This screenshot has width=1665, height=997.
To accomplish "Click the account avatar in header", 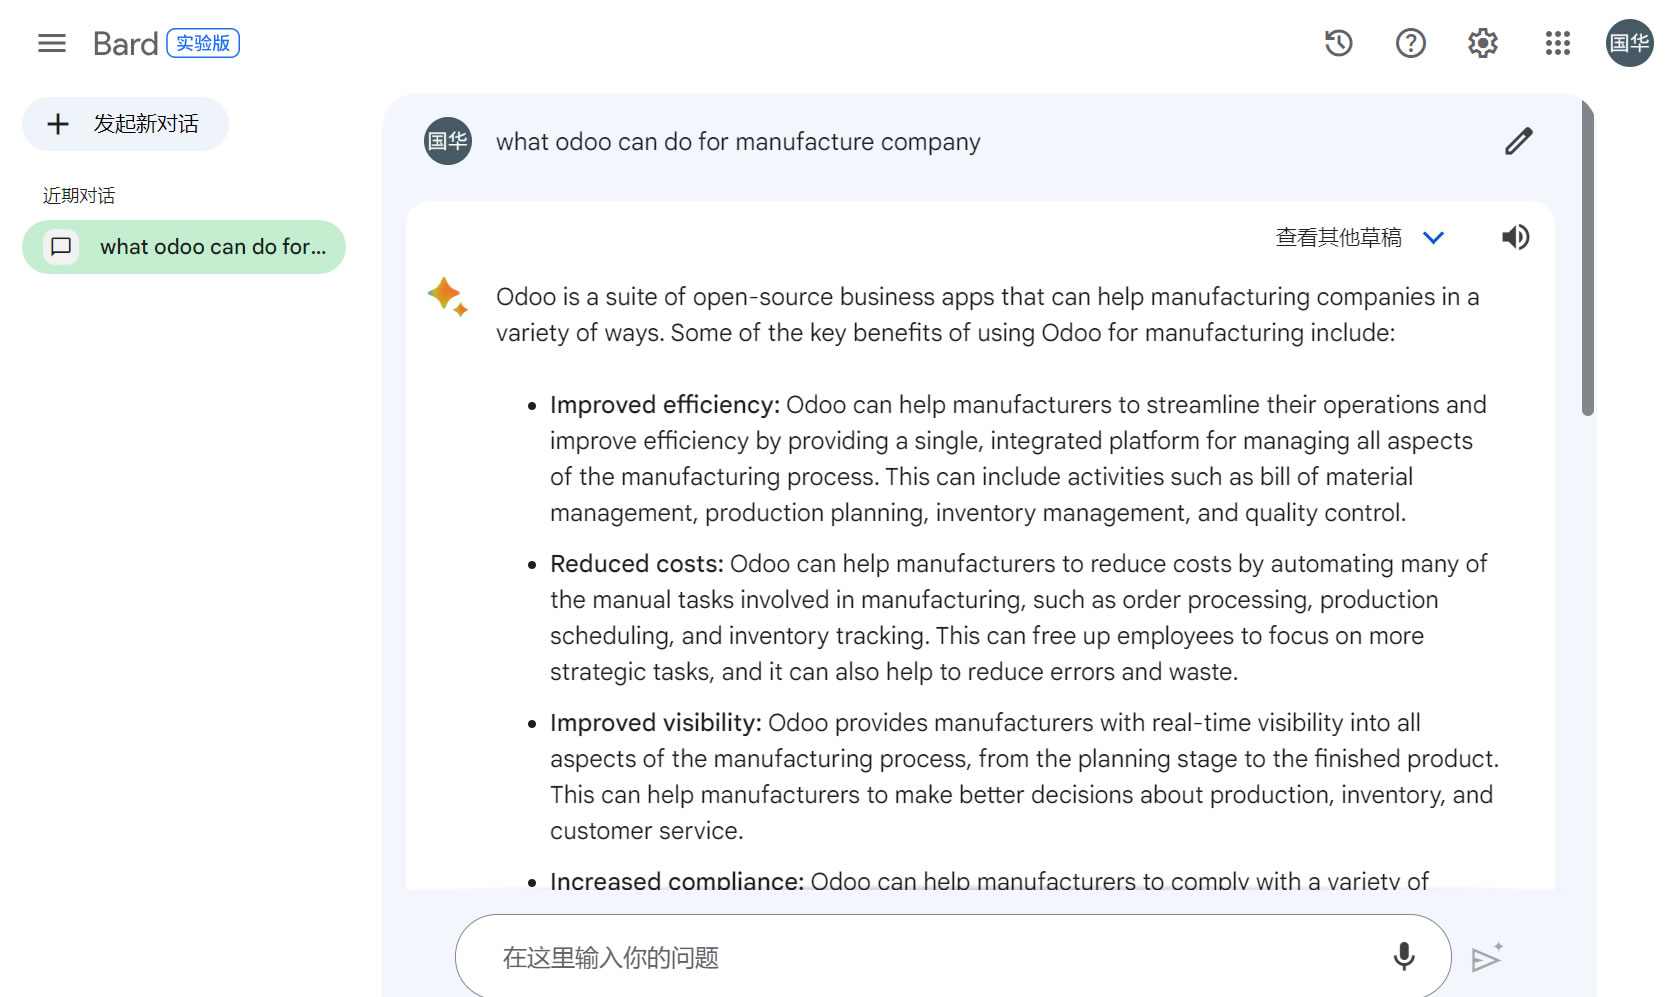I will click(x=1629, y=43).
